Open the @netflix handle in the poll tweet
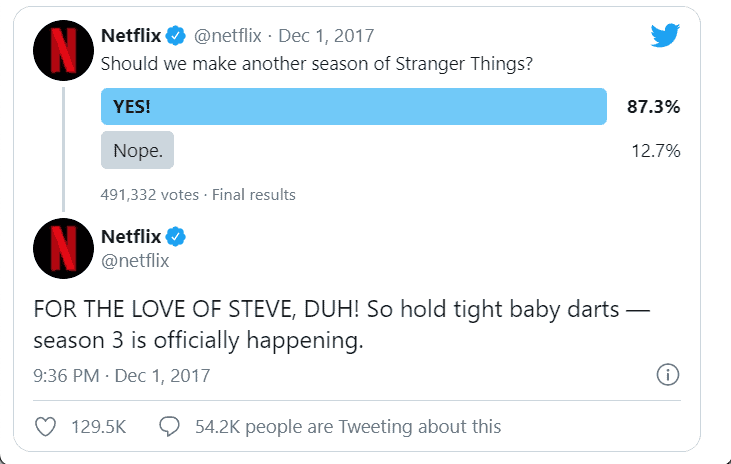Image resolution: width=731 pixels, height=464 pixels. point(229,36)
